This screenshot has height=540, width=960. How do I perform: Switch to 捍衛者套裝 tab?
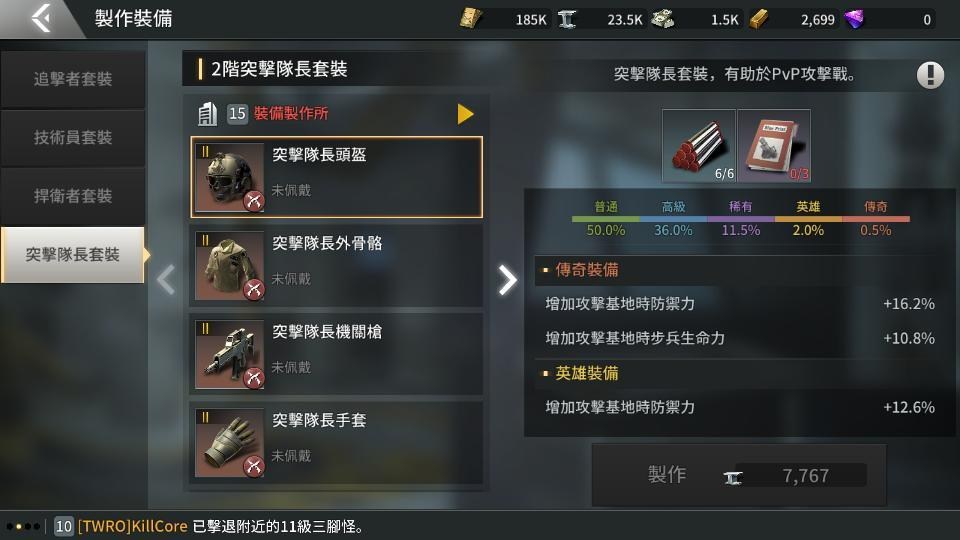[73, 196]
